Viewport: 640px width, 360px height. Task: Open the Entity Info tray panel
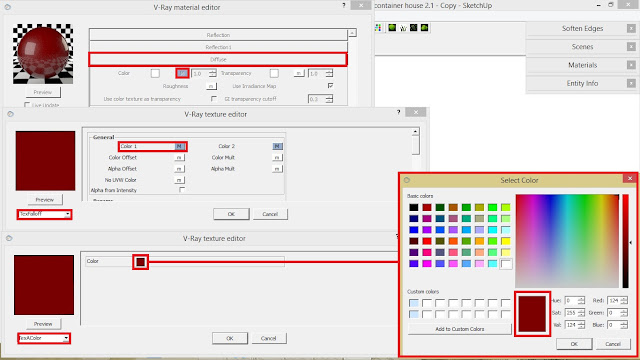(x=582, y=83)
